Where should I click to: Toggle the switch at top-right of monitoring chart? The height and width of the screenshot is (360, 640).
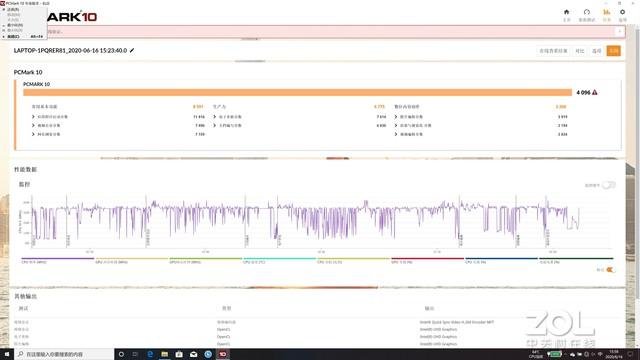pyautogui.click(x=609, y=185)
